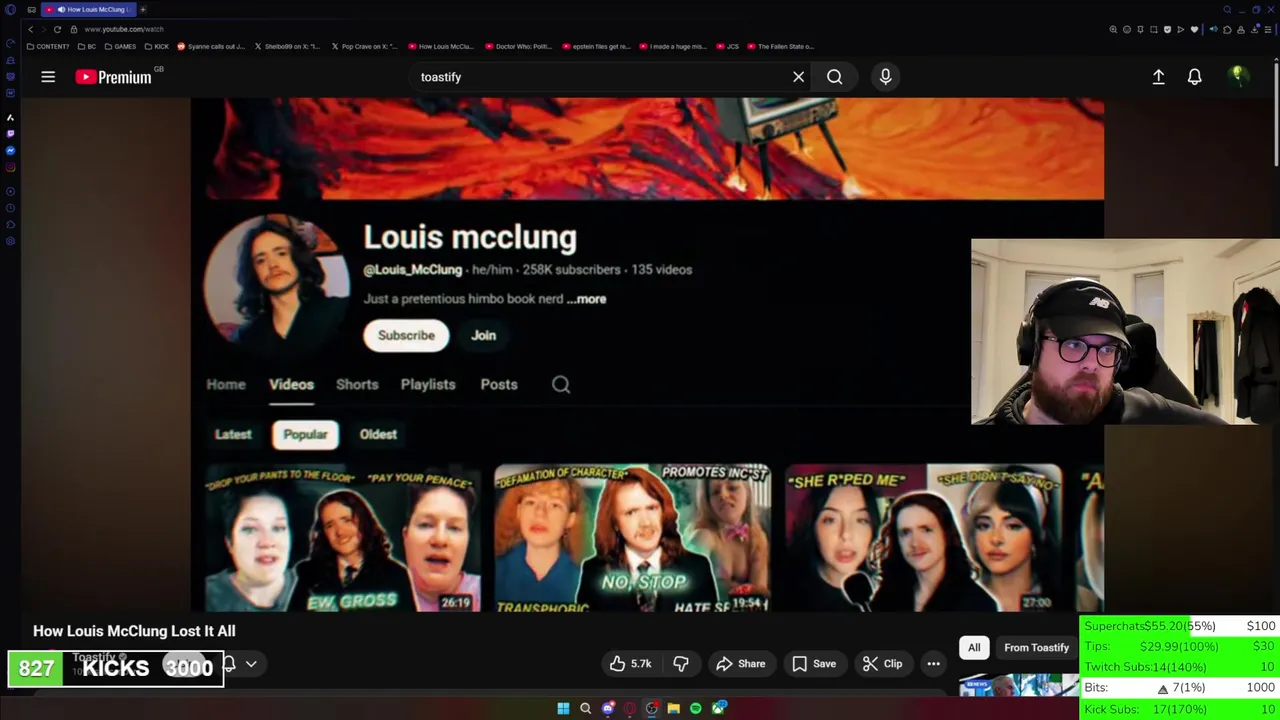The image size is (1280, 720).
Task: Open the account avatar menu
Action: pos(1238,77)
